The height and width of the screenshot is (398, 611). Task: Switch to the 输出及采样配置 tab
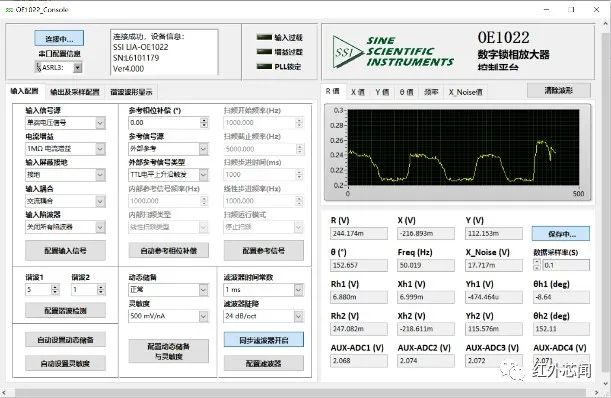coord(74,92)
